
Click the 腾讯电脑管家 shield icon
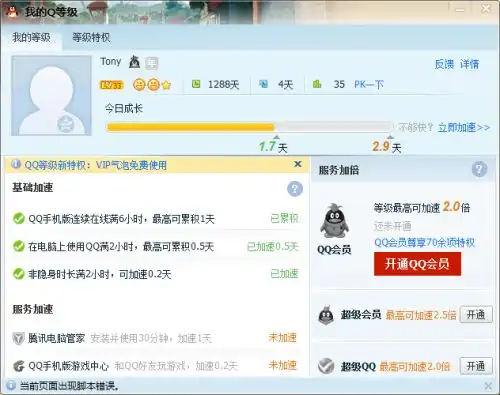tap(18, 338)
